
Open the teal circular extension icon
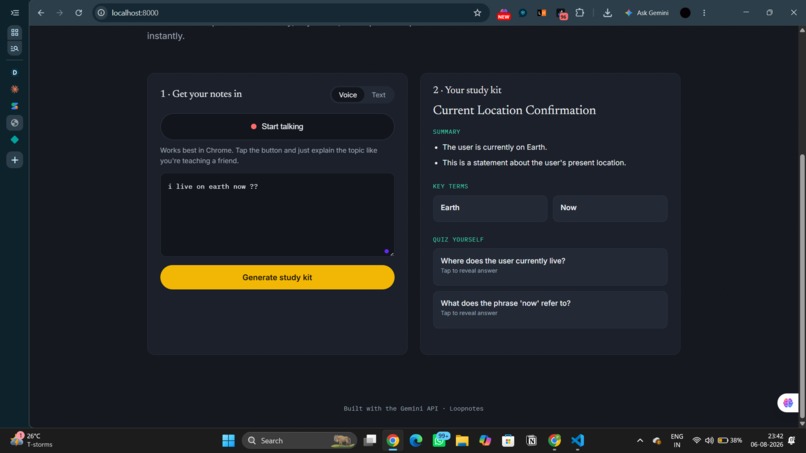click(523, 13)
